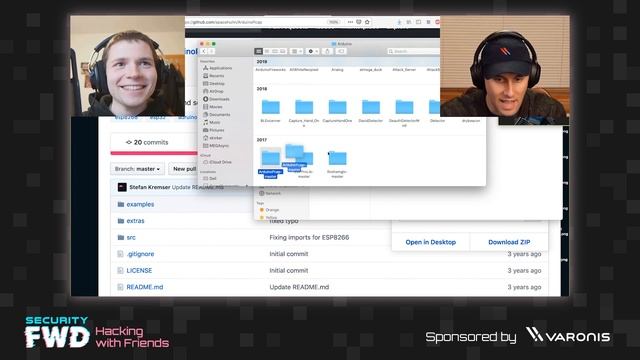Open the Firefox downloads panel
Viewport: 640px width, 360px height.
[399, 22]
